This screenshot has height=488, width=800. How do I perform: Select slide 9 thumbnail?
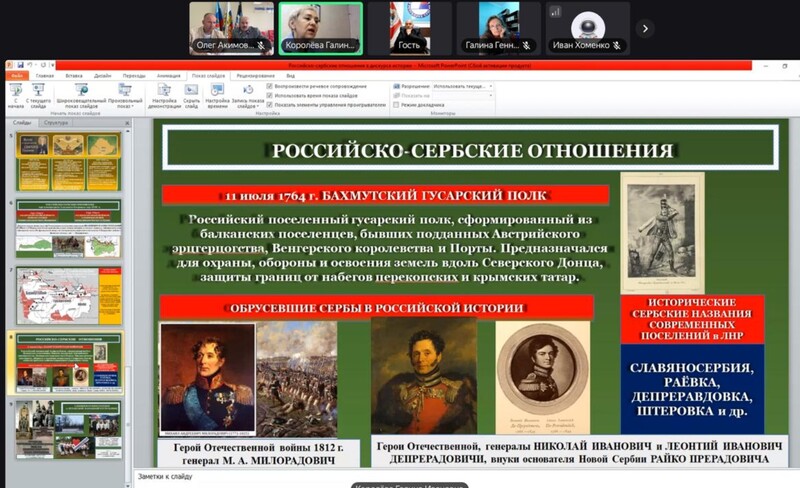pyautogui.click(x=69, y=430)
